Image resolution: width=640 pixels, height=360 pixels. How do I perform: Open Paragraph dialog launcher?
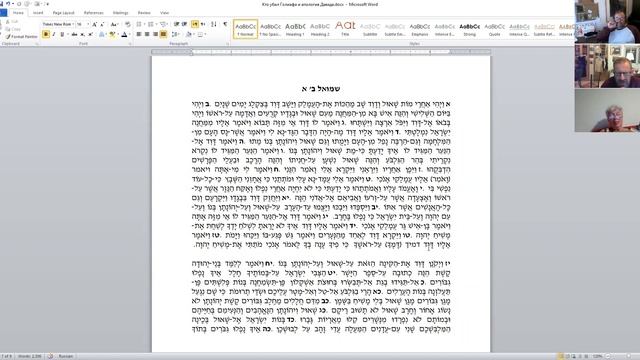click(227, 44)
